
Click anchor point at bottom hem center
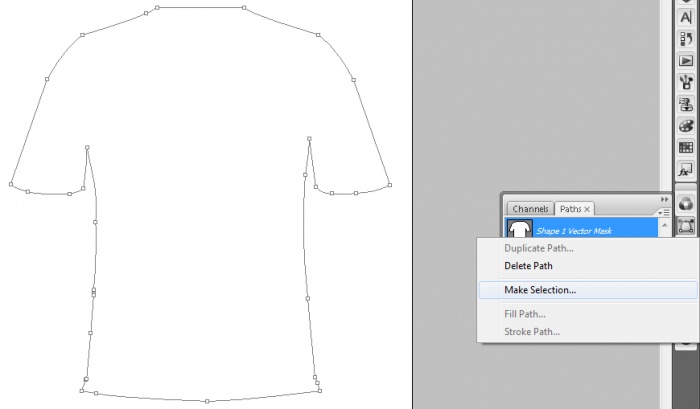(x=207, y=401)
